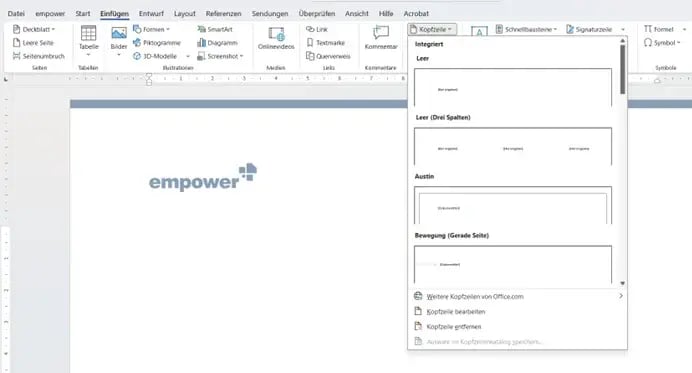Click the empower logo in the document
This screenshot has height=373, width=692.
tap(203, 177)
